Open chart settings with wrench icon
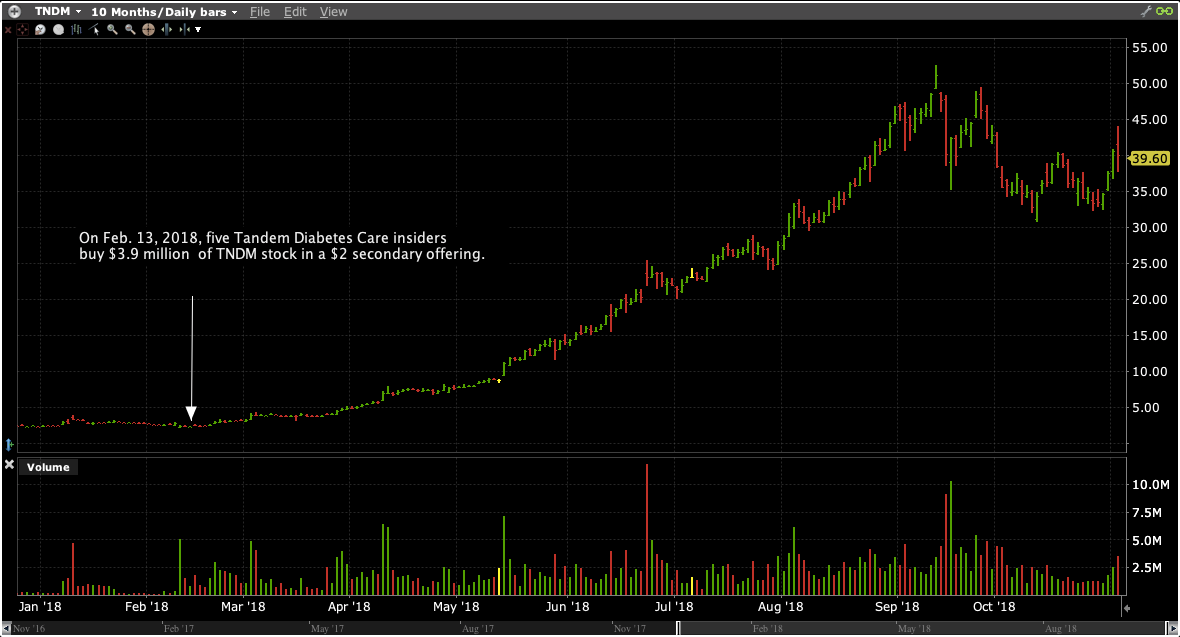This screenshot has height=637, width=1180. pyautogui.click(x=1146, y=11)
